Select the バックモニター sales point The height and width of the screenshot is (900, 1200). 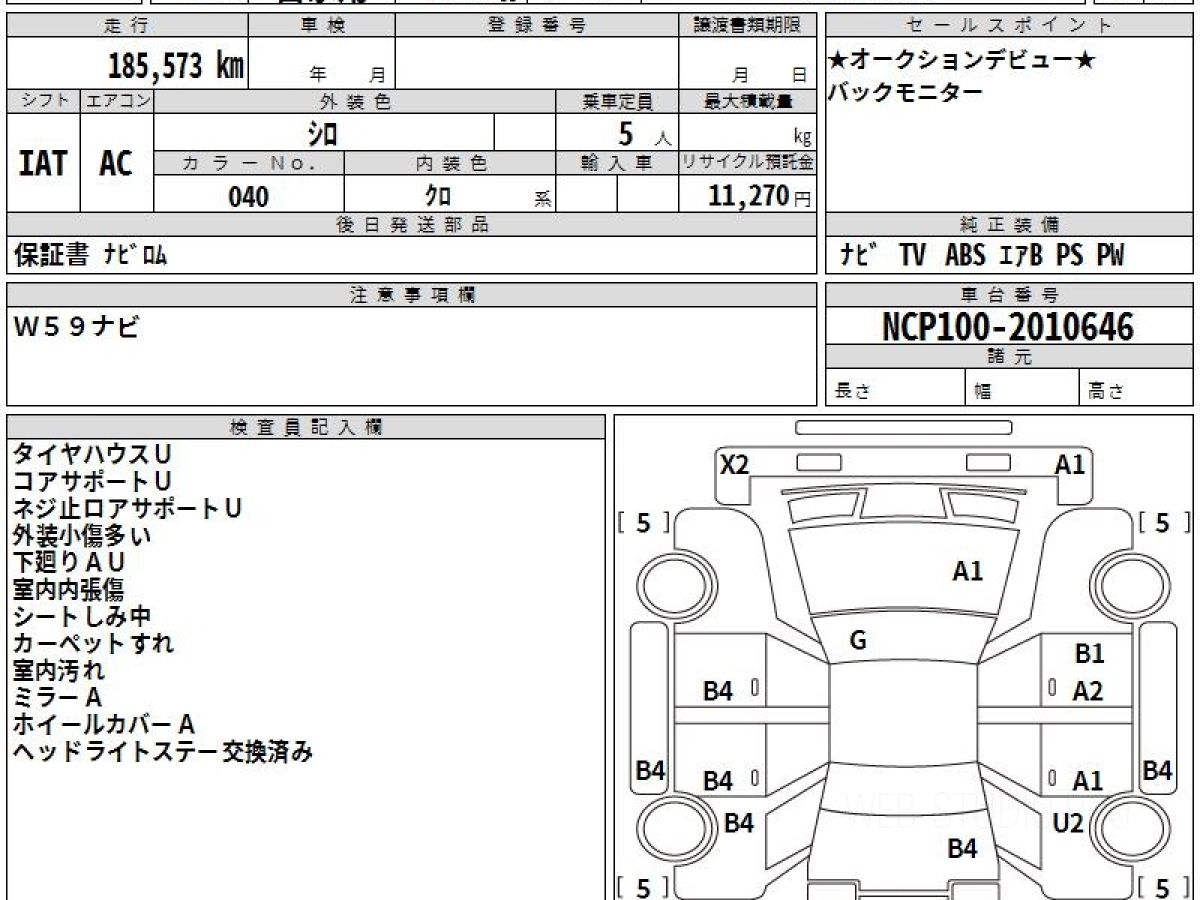click(x=905, y=93)
